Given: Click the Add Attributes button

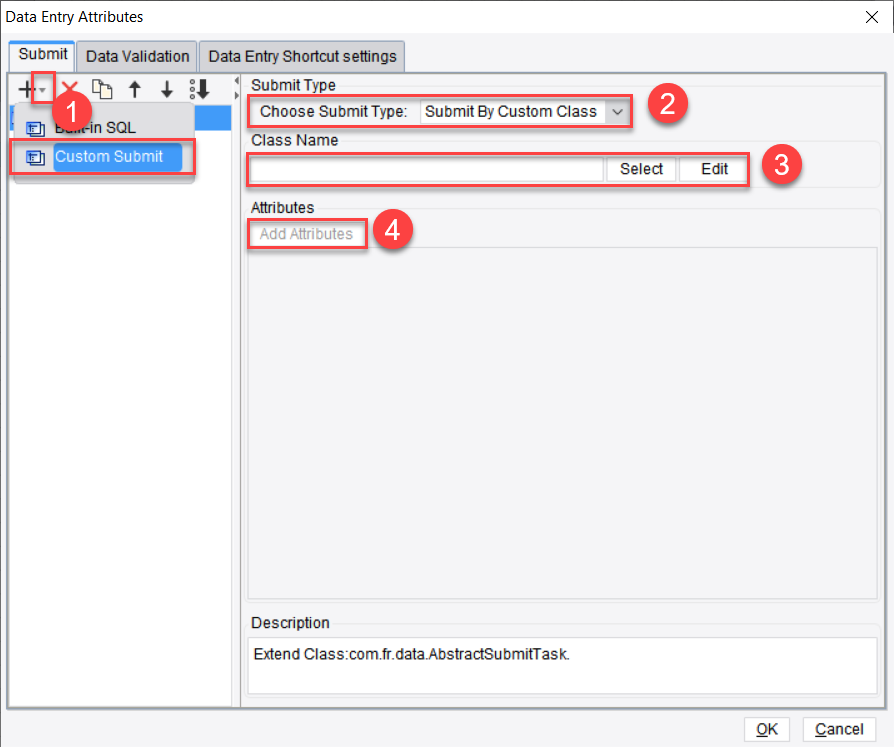Looking at the screenshot, I should click(x=307, y=234).
